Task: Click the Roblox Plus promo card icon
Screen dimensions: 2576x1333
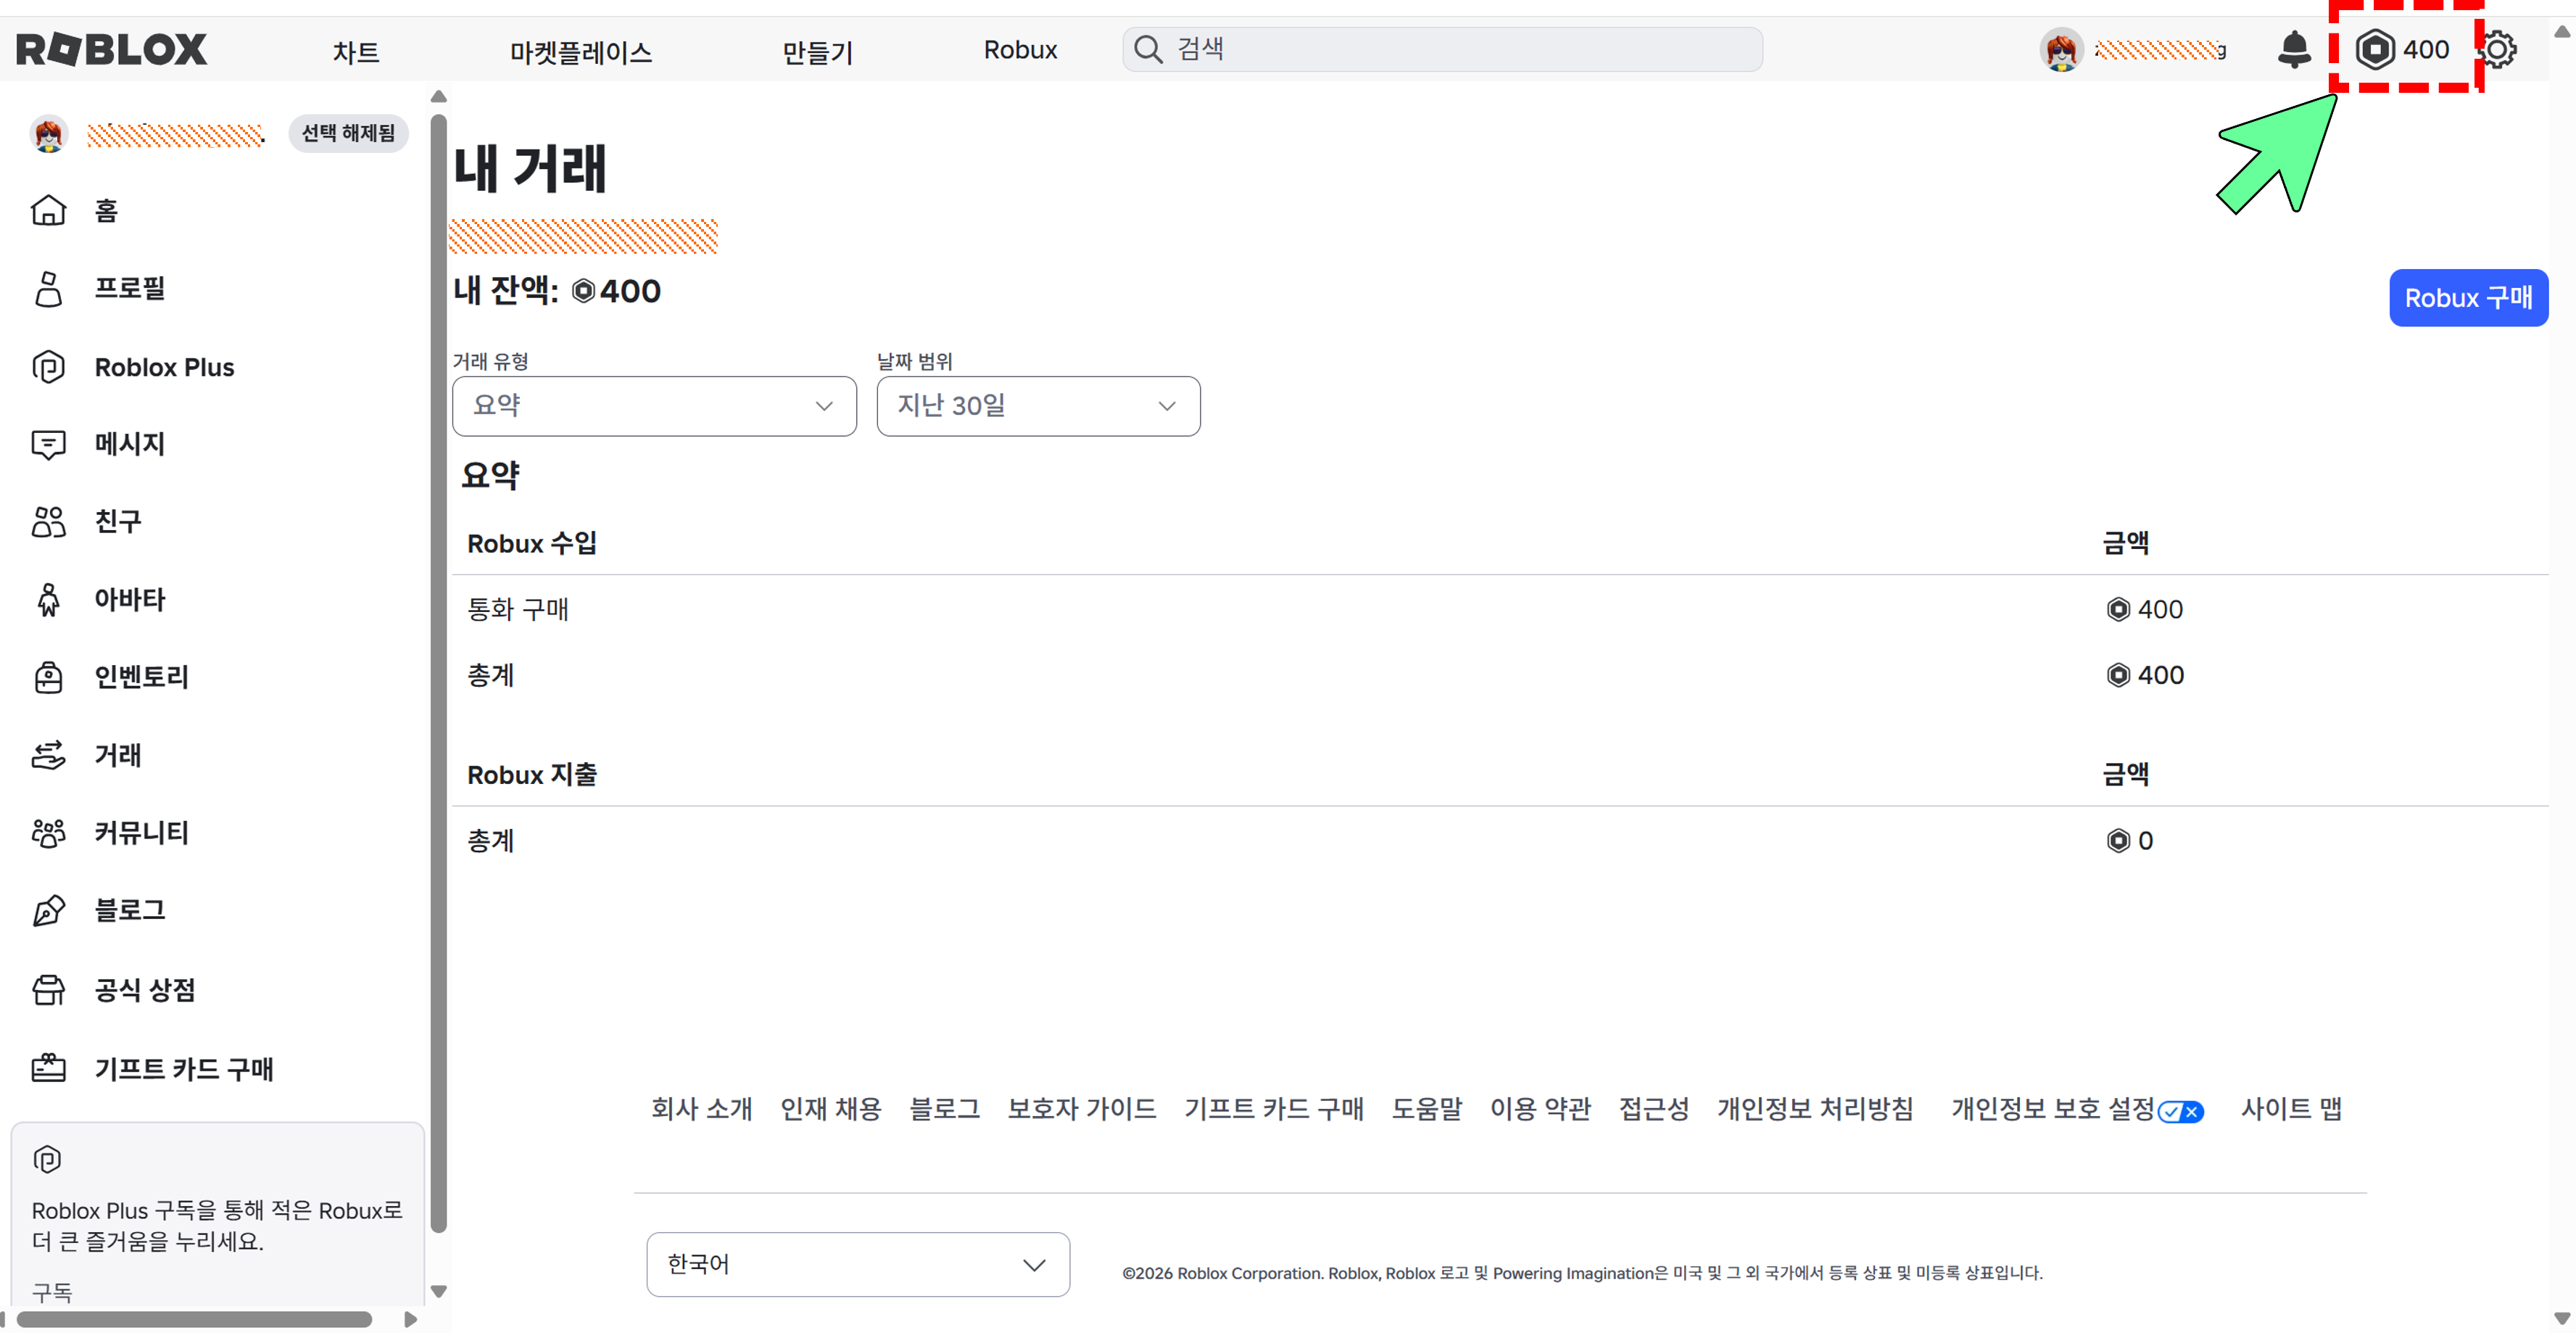Action: point(47,1159)
